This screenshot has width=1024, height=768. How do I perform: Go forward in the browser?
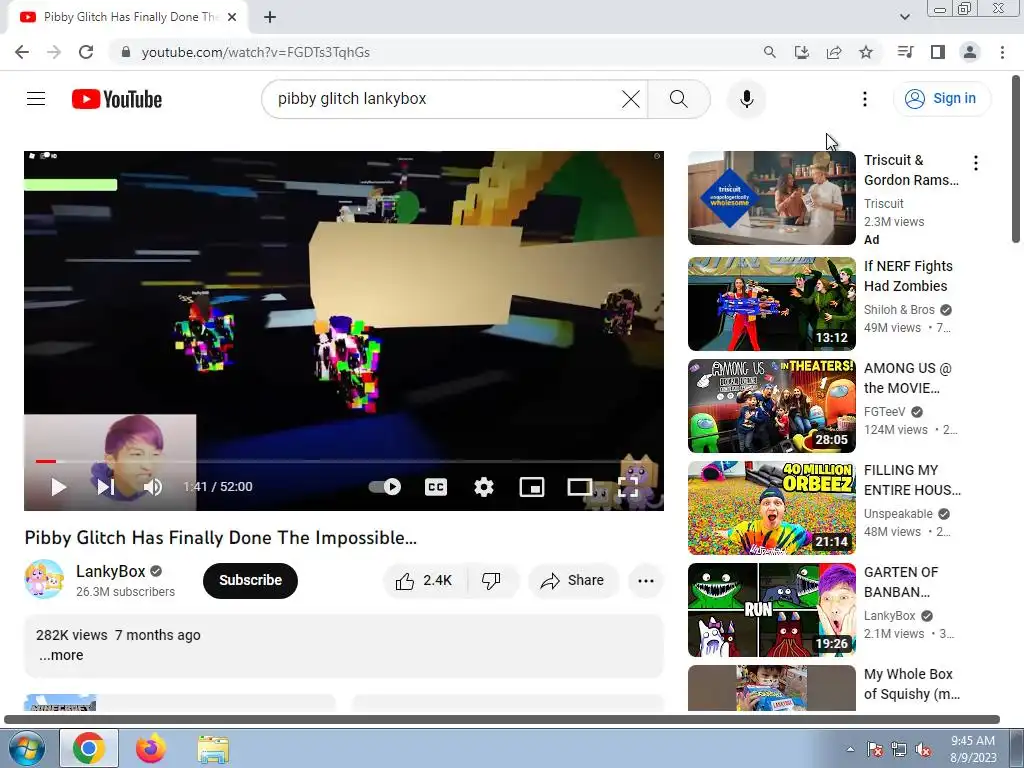click(54, 52)
